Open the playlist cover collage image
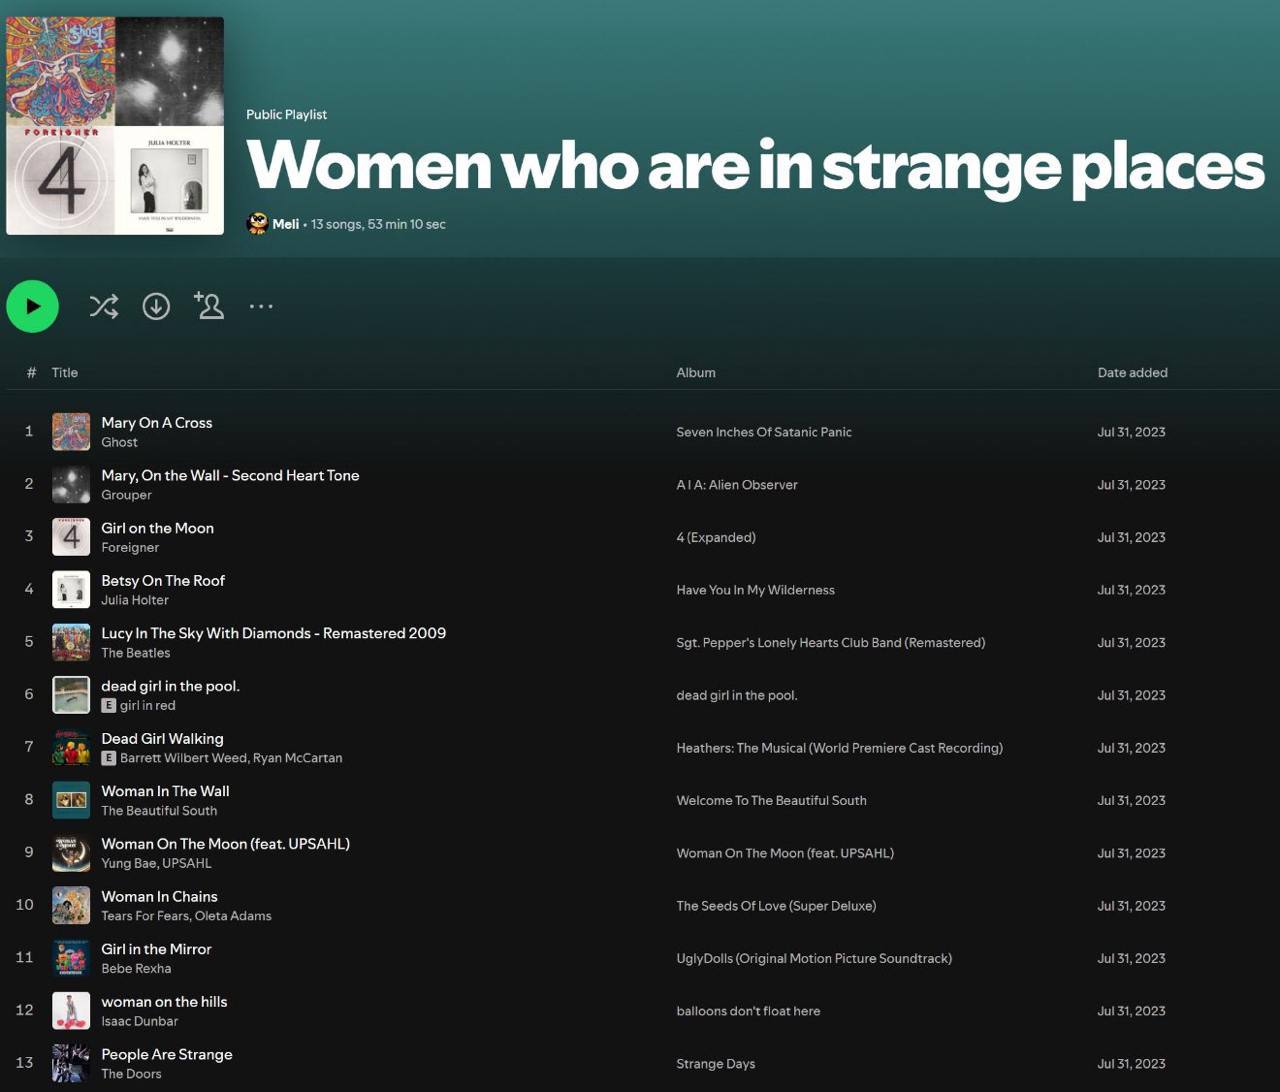 point(115,125)
